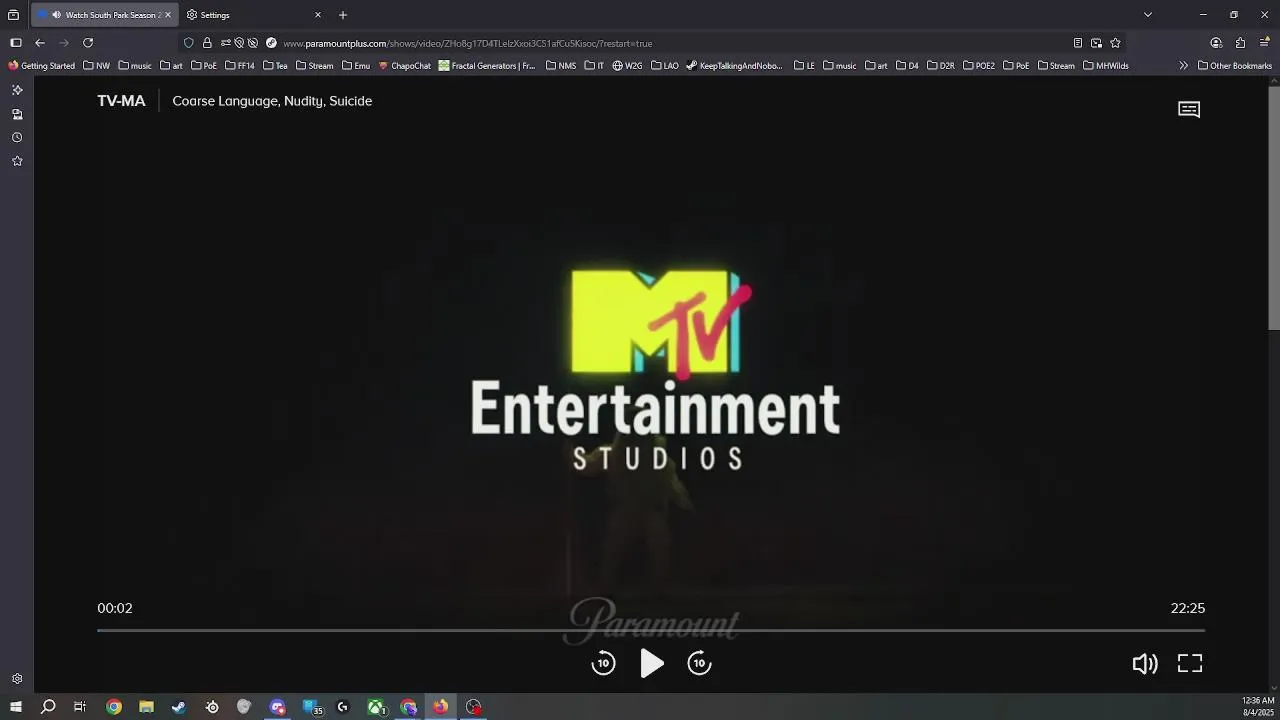The image size is (1280, 720).
Task: Expand the list all tabs dropdown
Action: pos(1148,15)
